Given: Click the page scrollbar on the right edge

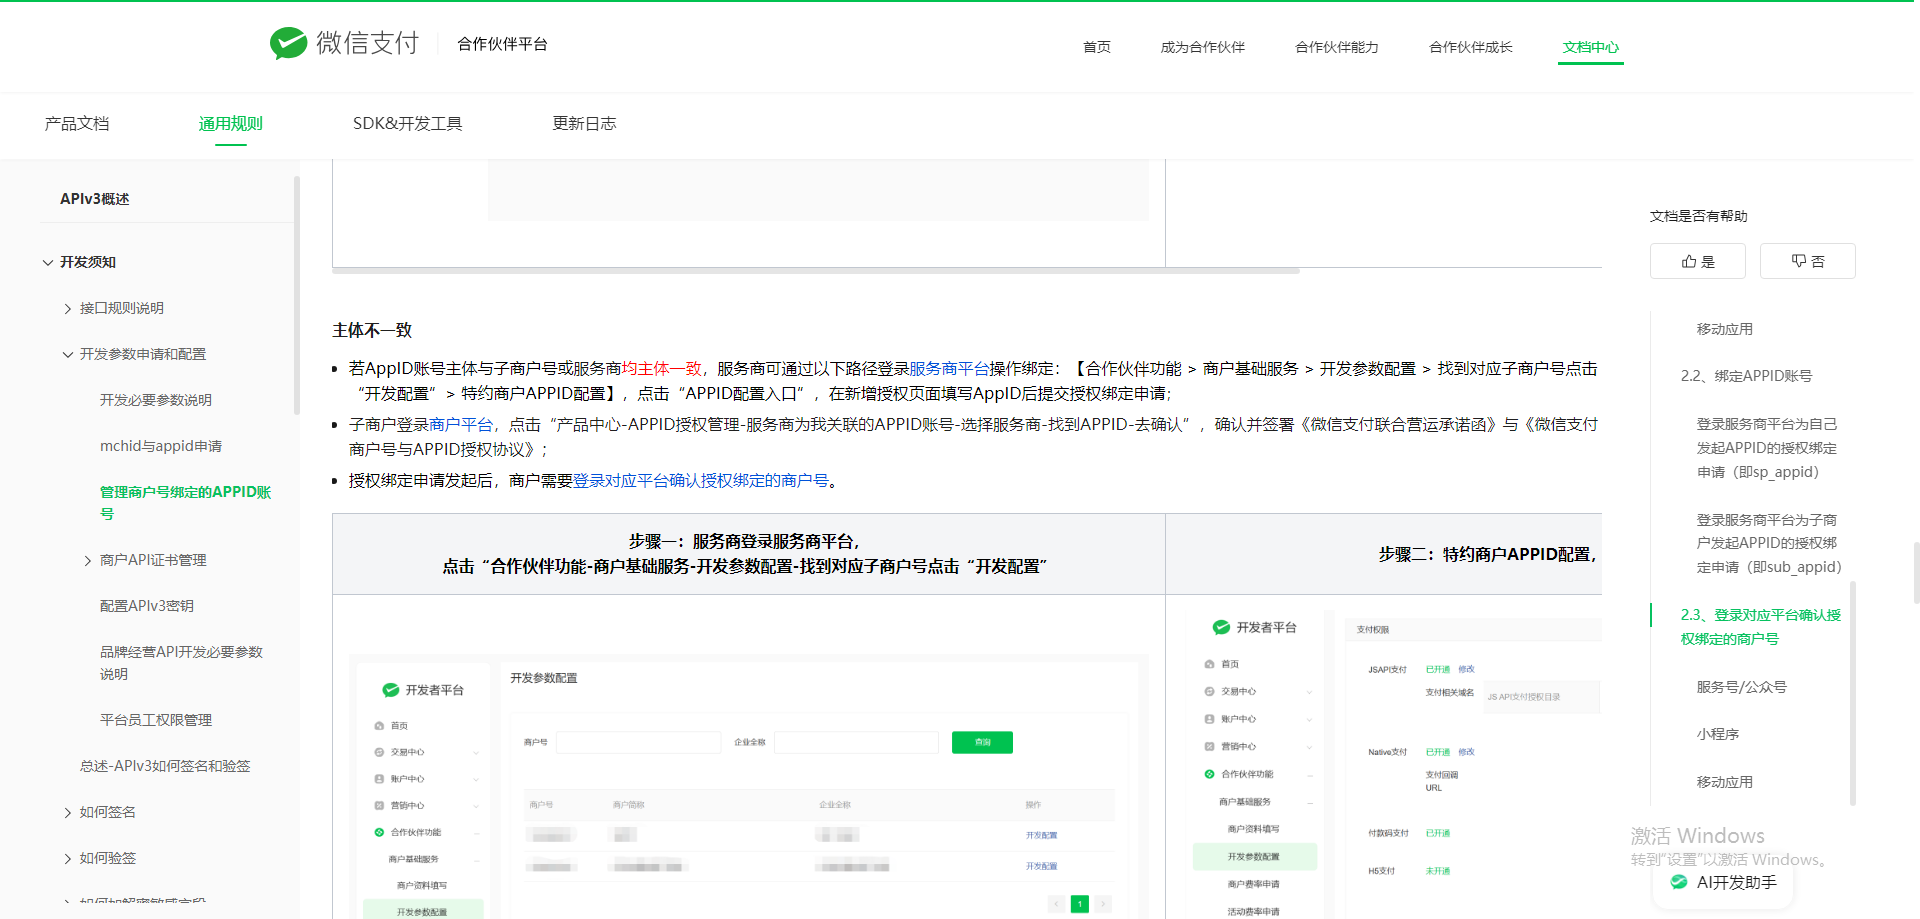Looking at the screenshot, I should [1916, 573].
